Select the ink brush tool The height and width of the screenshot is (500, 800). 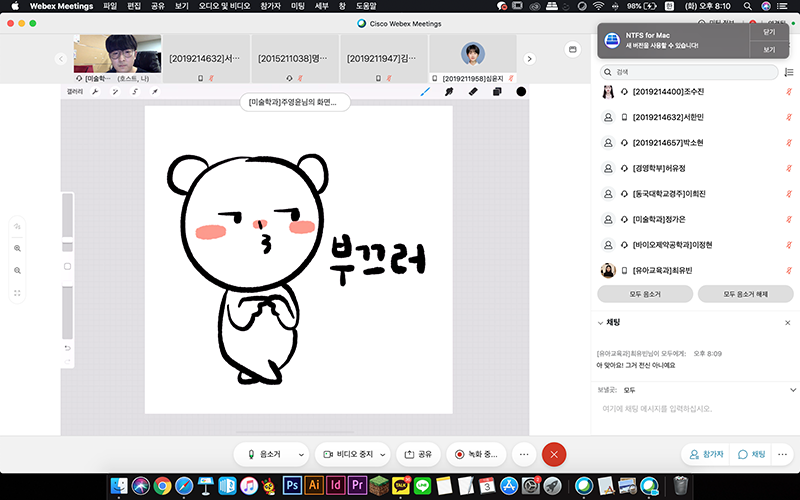pos(449,92)
